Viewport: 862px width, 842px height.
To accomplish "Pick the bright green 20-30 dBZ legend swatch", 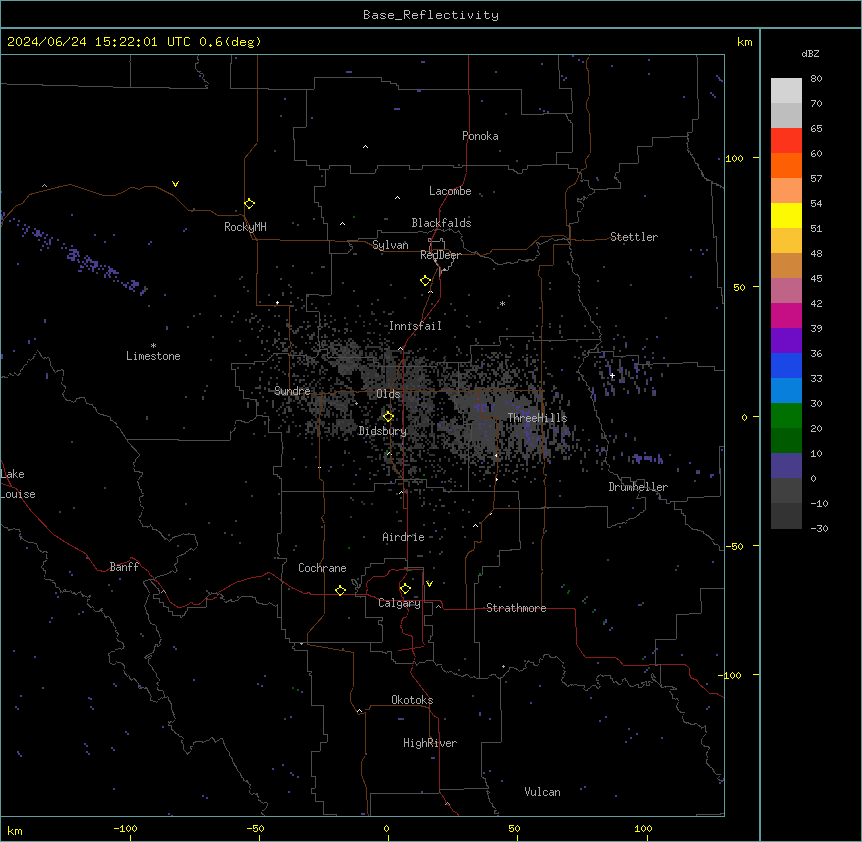I will (x=786, y=416).
